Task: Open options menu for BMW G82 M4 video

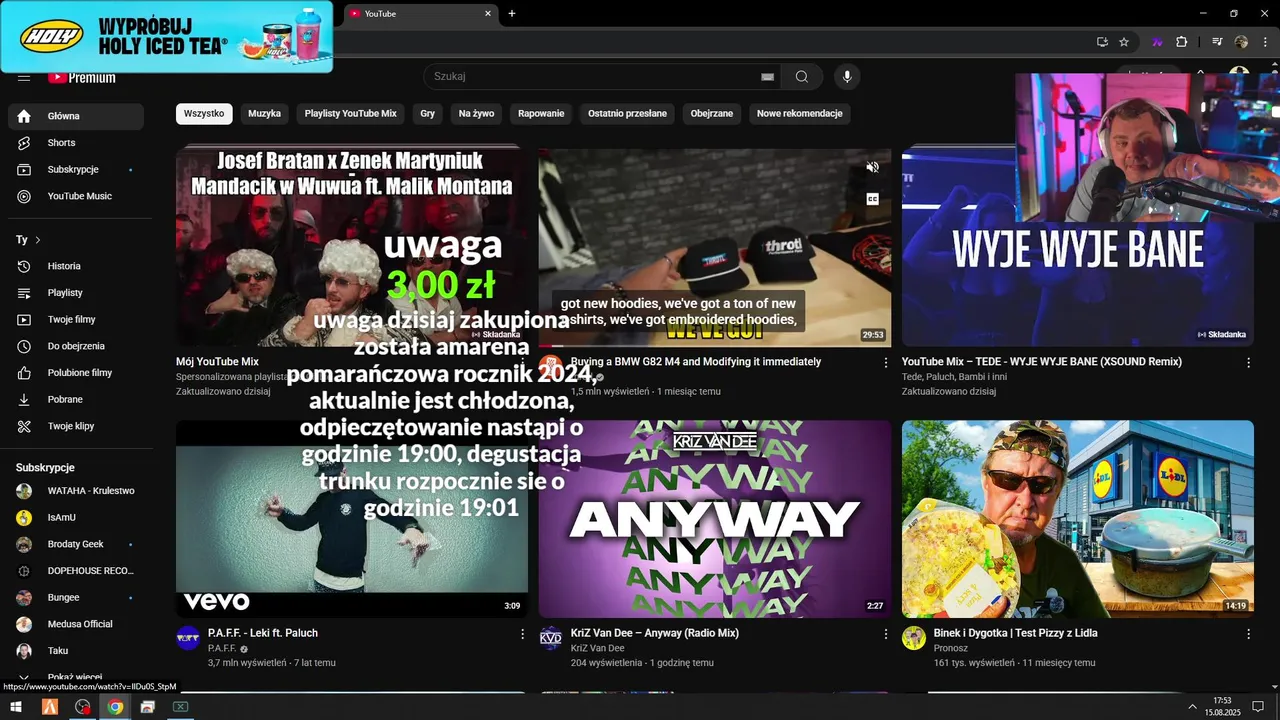Action: 885,363
